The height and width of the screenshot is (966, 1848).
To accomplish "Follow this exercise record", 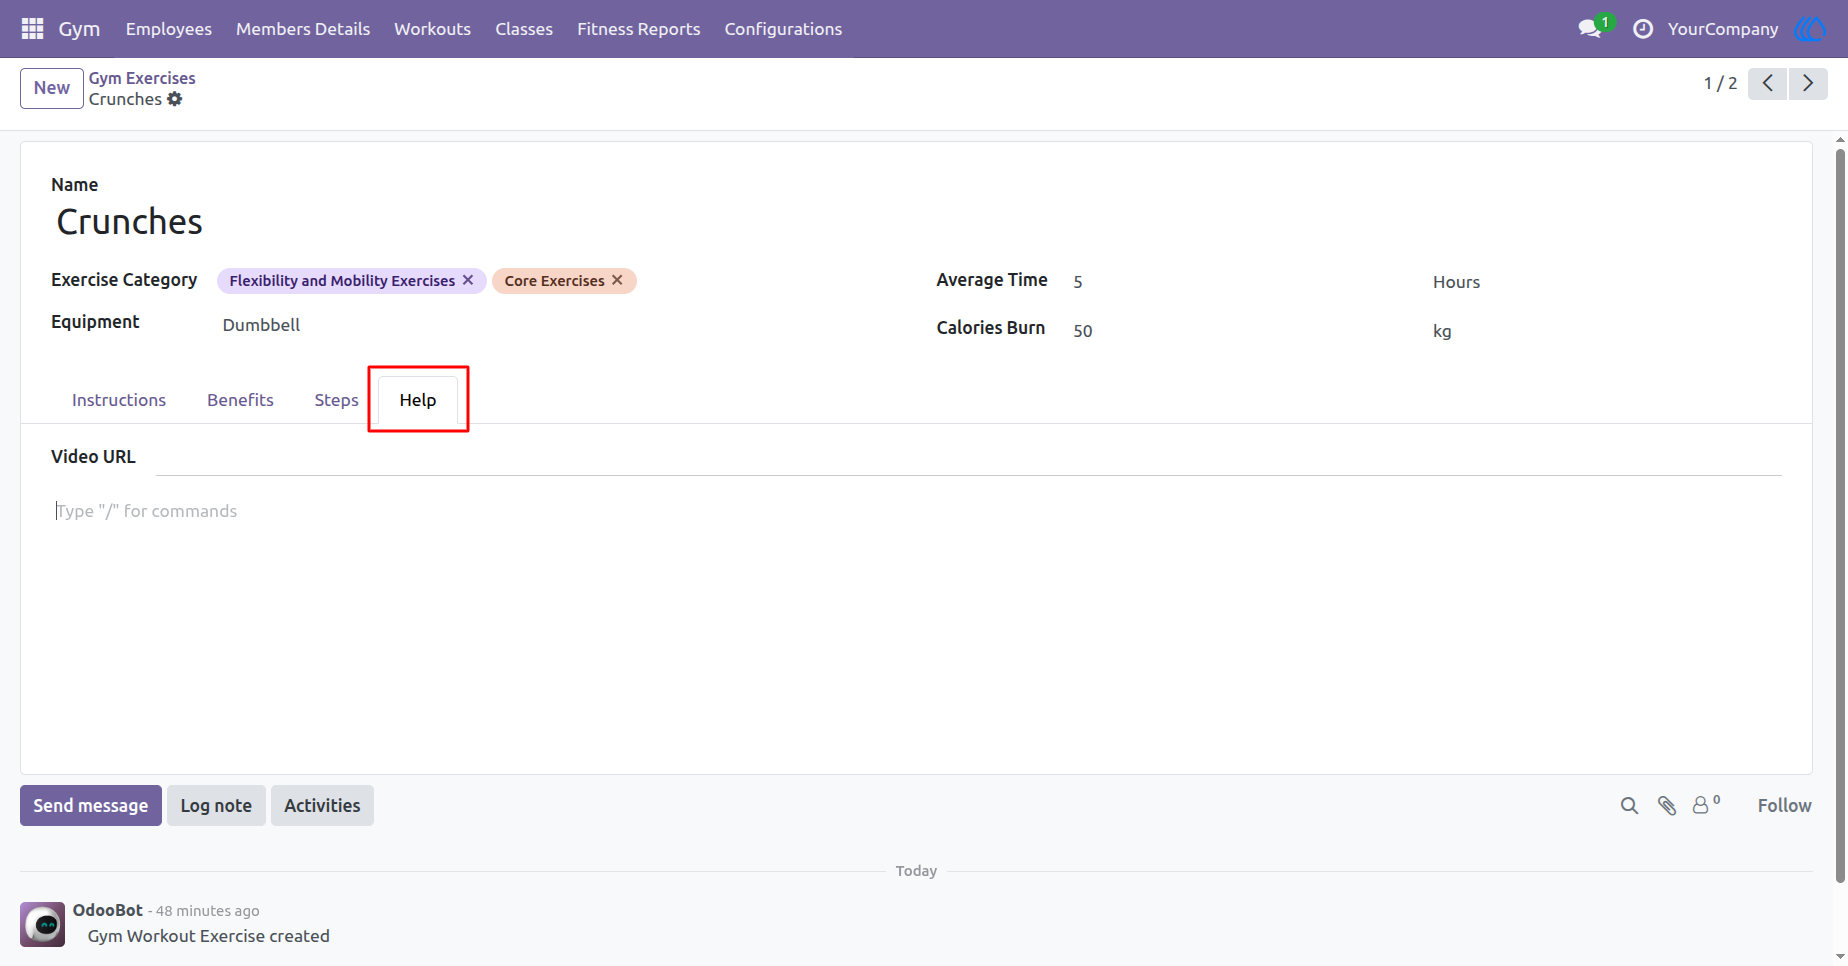I will tap(1784, 806).
